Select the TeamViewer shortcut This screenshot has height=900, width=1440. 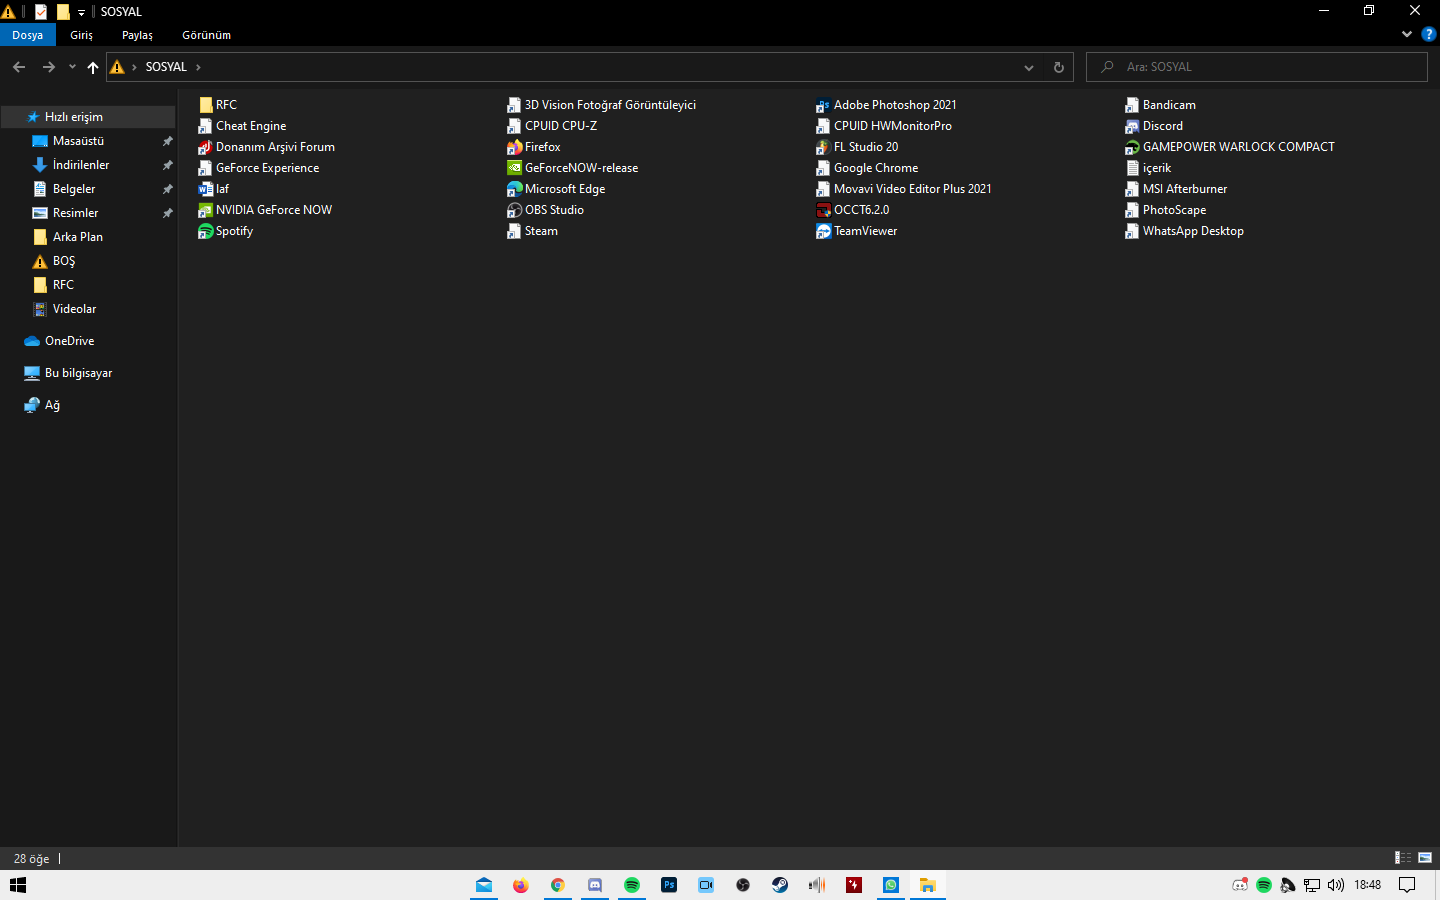[857, 231]
